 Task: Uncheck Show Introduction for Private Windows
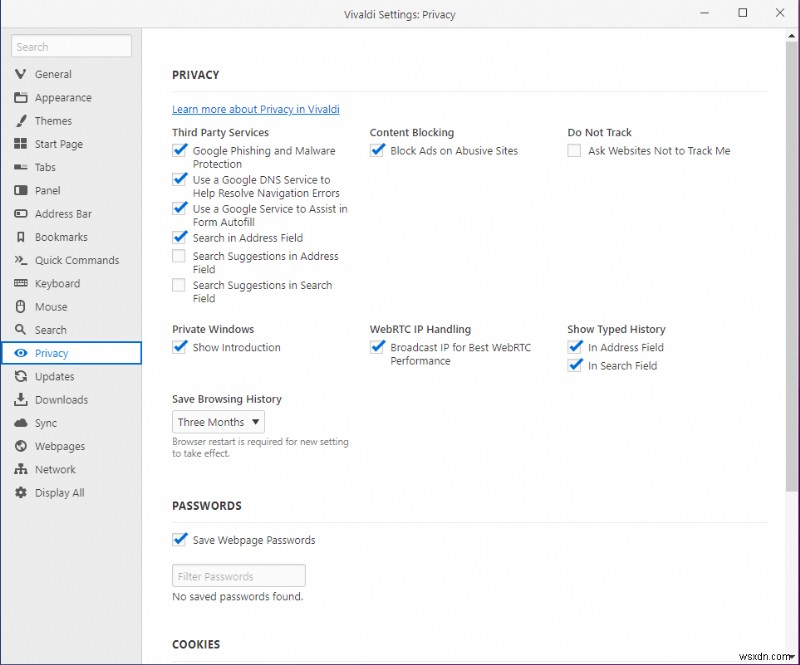180,347
